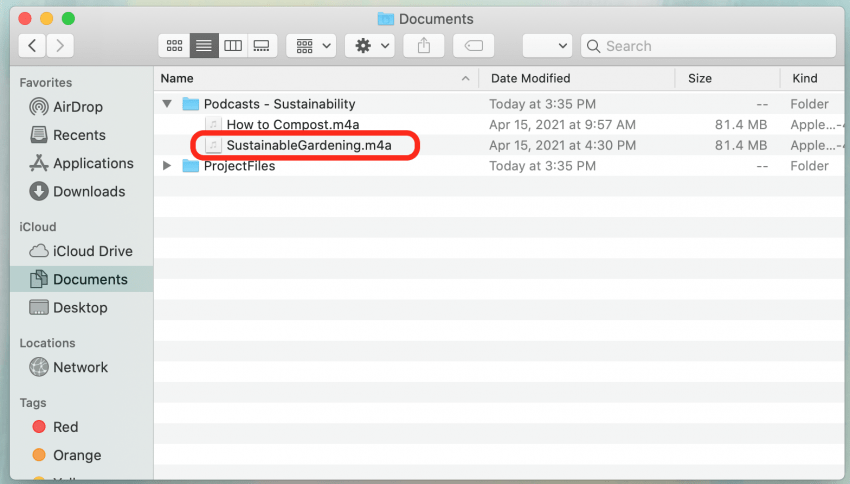The image size is (850, 484).
Task: Switch to icon view in toolbar
Action: click(x=174, y=46)
